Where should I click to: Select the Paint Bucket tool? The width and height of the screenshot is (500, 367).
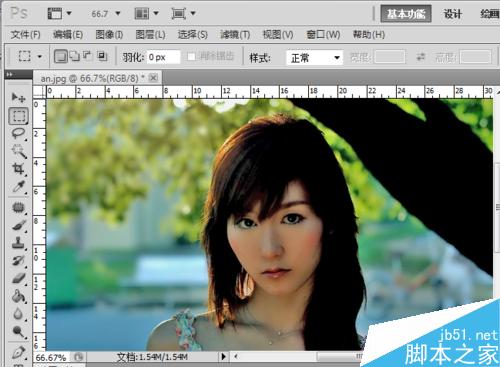coord(18,296)
